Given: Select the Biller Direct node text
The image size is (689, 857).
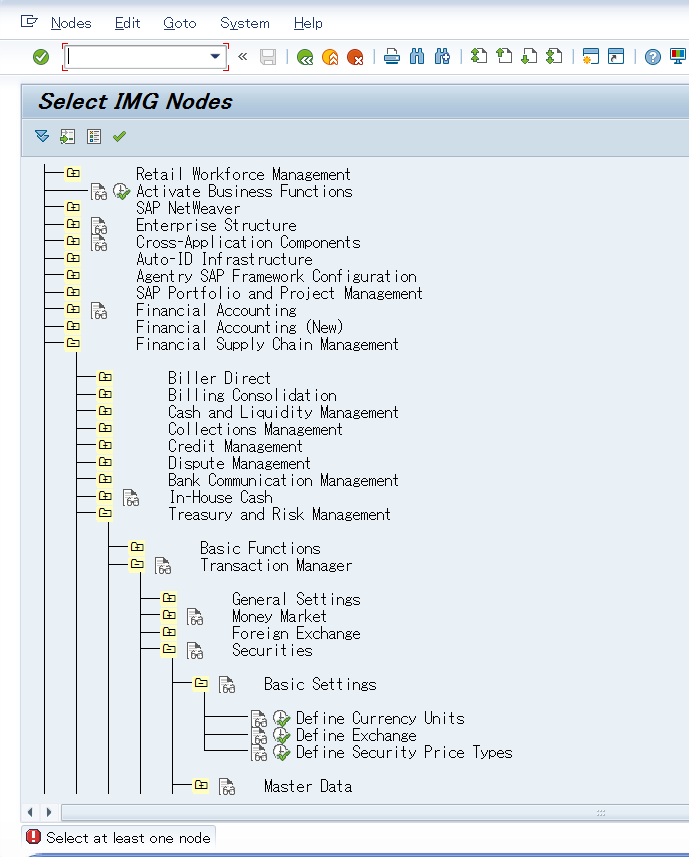Looking at the screenshot, I should (219, 378).
